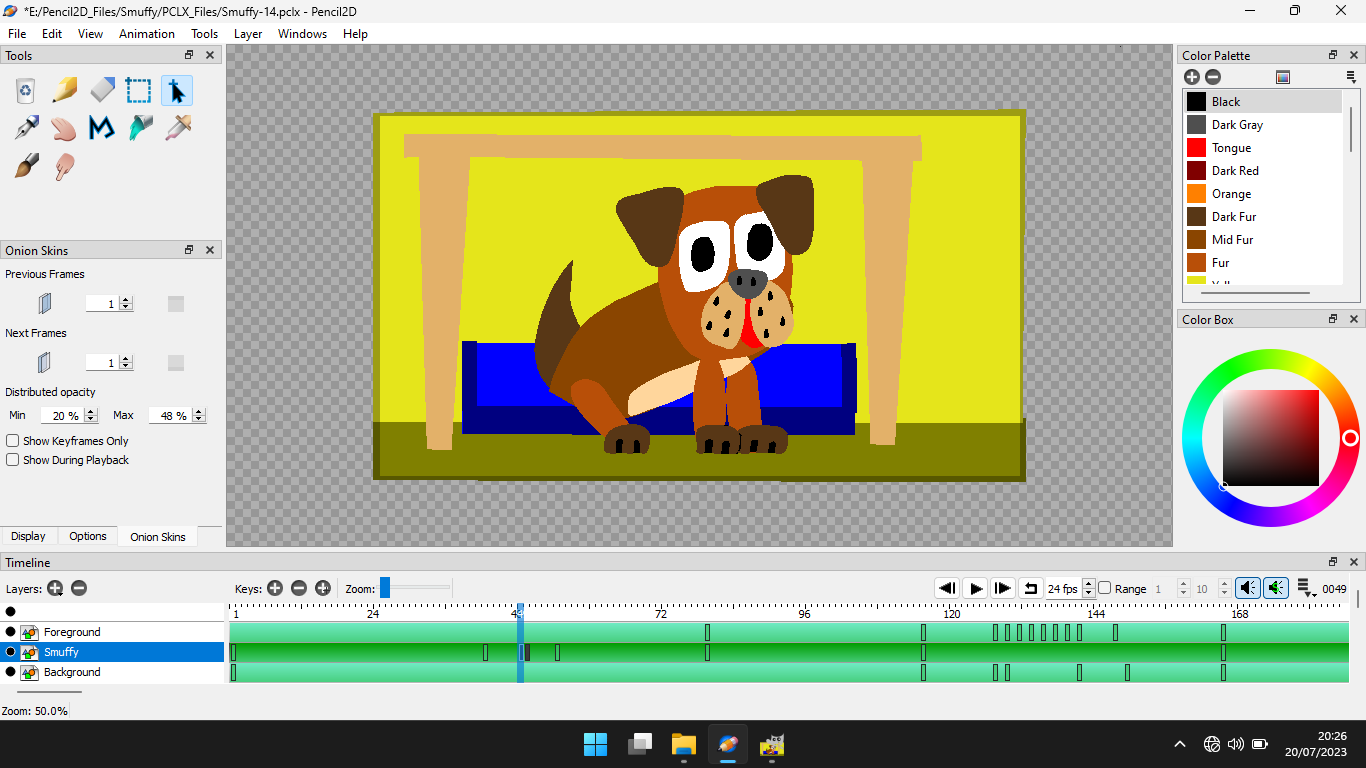Screen dimensions: 1366x768
Task: Float the Color Box panel
Action: click(x=1333, y=319)
